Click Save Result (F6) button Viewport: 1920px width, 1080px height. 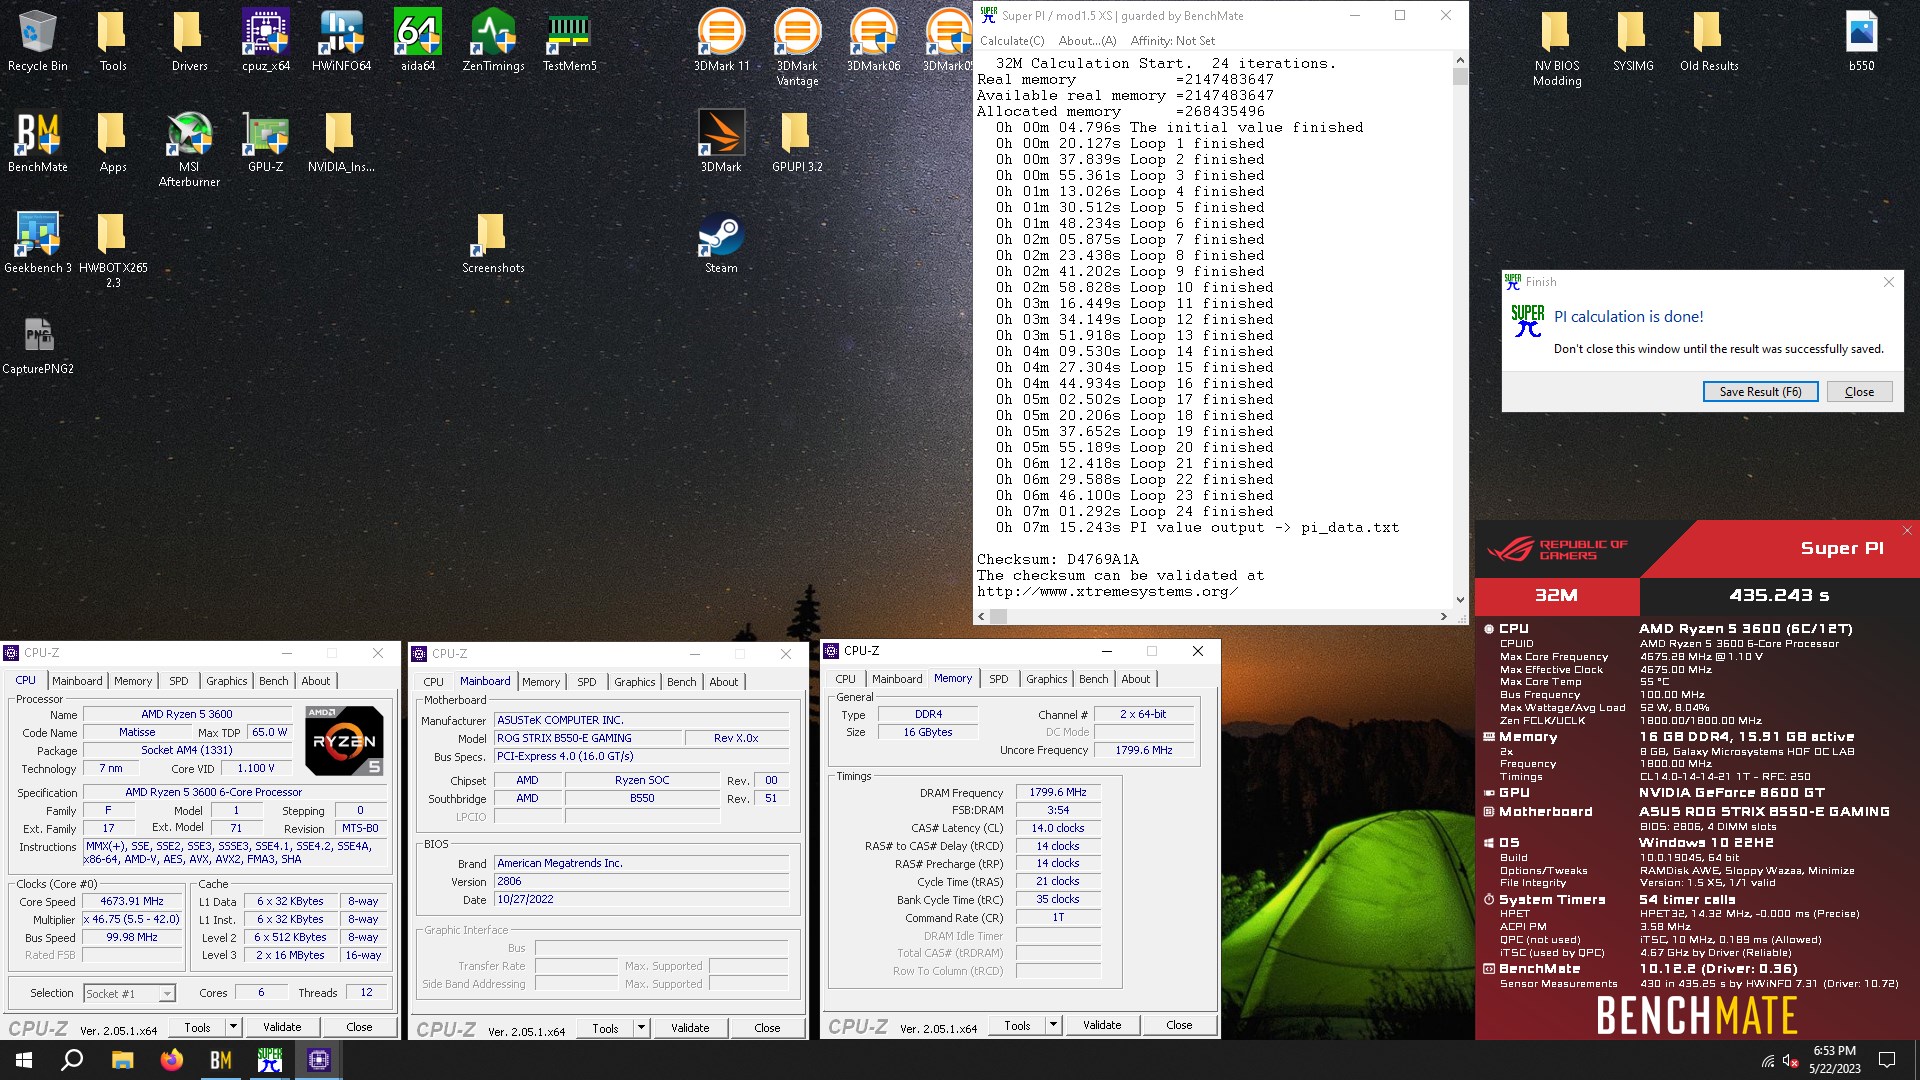point(1760,392)
